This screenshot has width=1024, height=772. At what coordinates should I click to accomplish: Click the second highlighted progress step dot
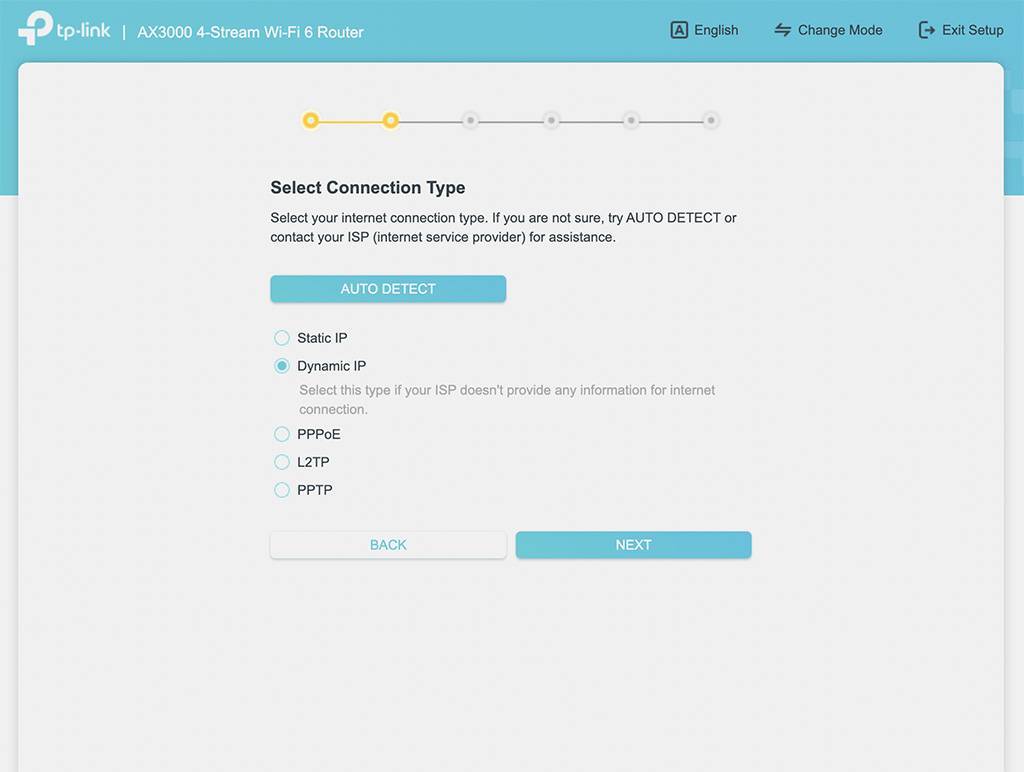[391, 121]
